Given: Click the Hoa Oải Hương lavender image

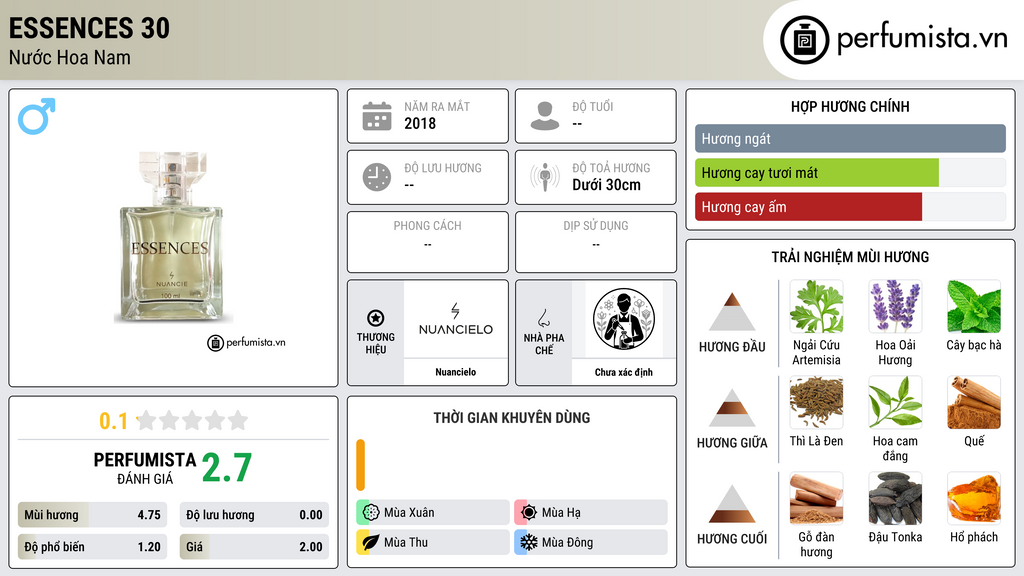Looking at the screenshot, I should tap(895, 307).
